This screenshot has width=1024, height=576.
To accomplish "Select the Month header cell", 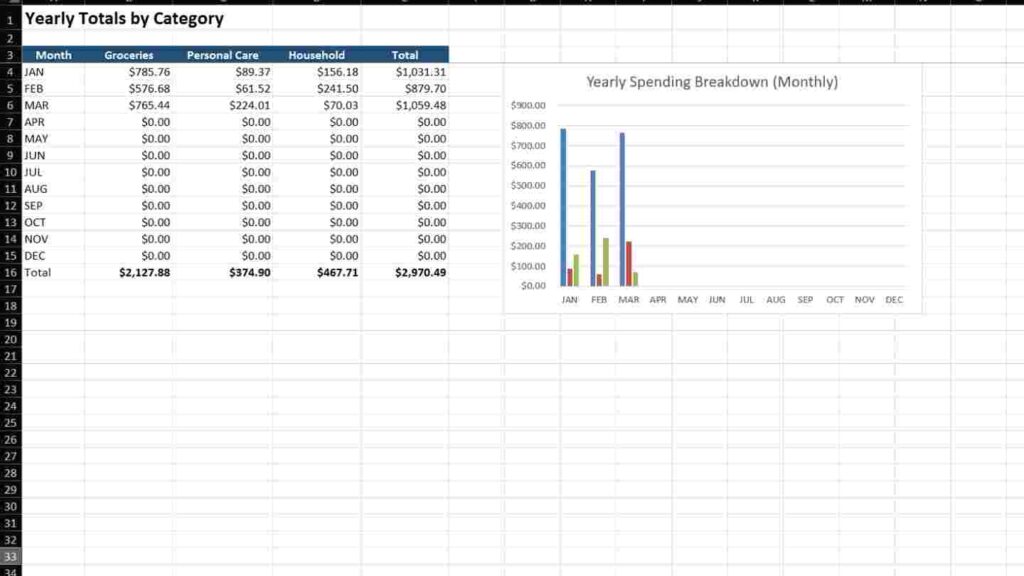I will click(54, 55).
